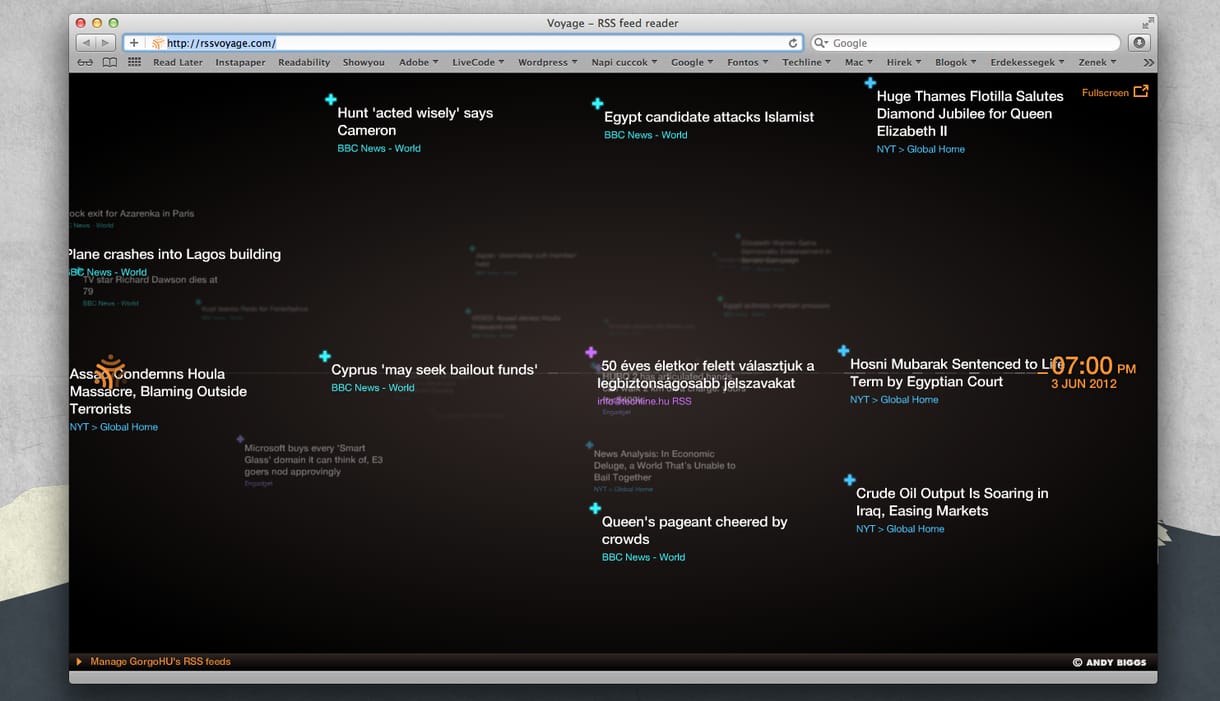Open the Blogok bookmarks menu
The image size is (1220, 701).
957,62
